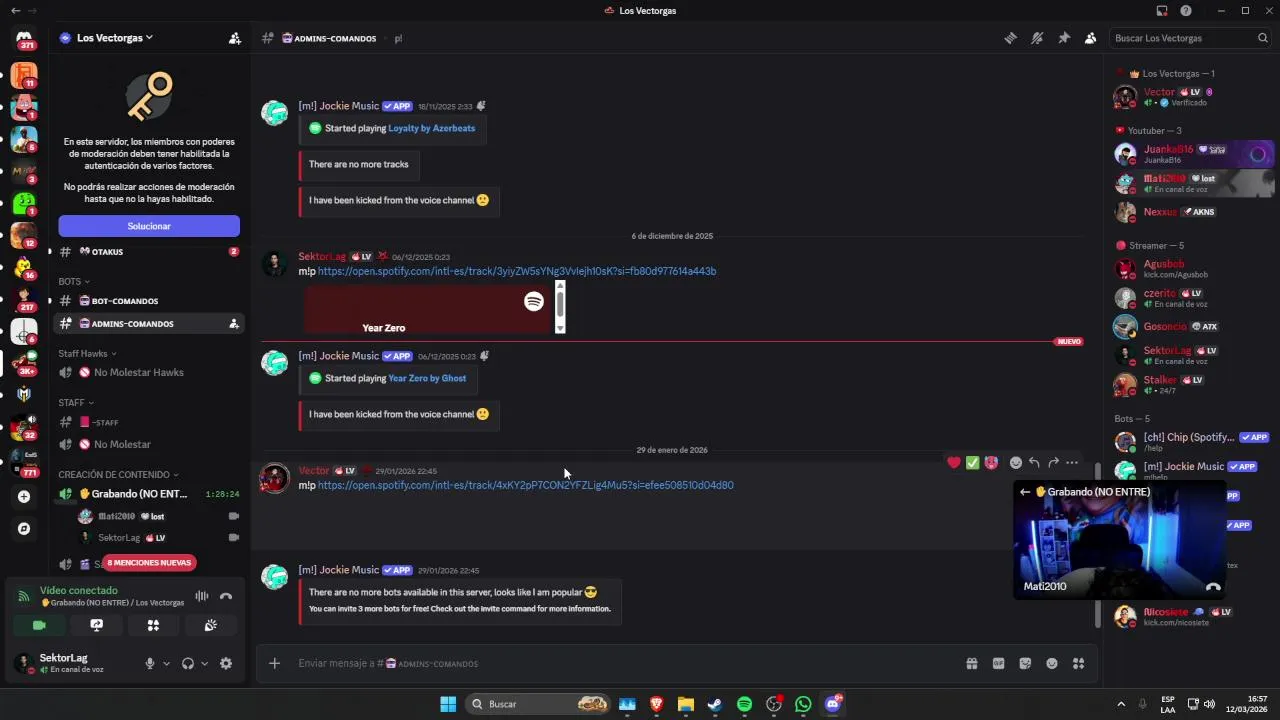Add a server plus icon
Screen dimensions: 1280x720
(24, 496)
